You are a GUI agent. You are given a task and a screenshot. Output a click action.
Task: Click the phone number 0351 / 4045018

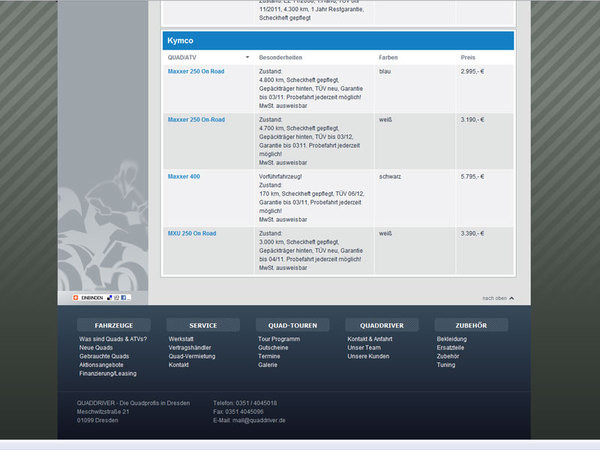(256, 403)
